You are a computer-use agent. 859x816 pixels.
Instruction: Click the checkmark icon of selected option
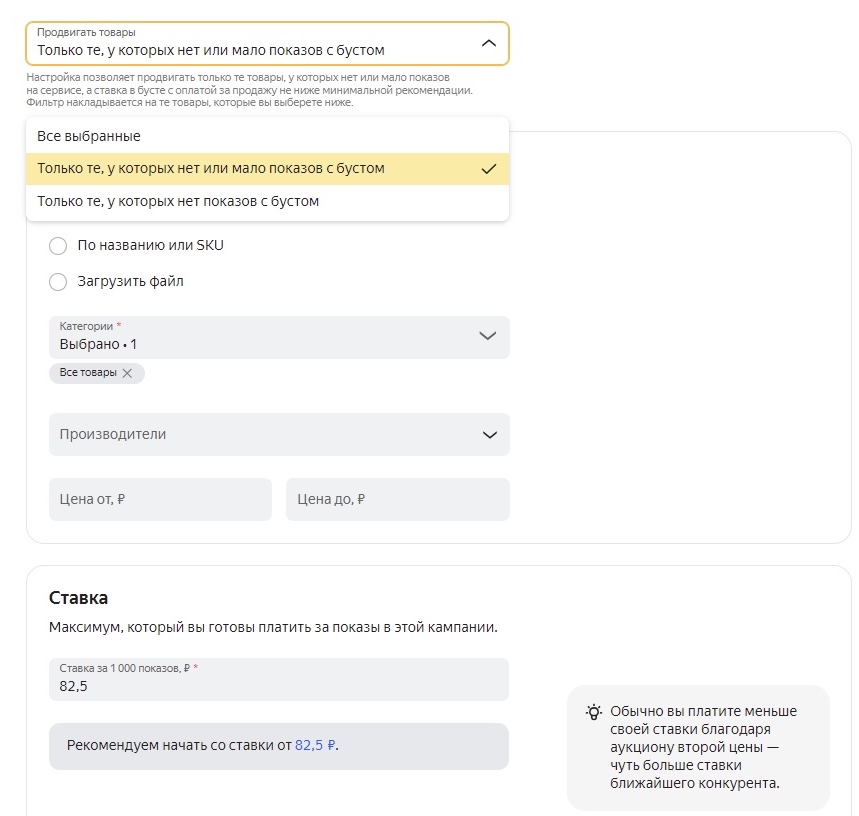point(488,169)
